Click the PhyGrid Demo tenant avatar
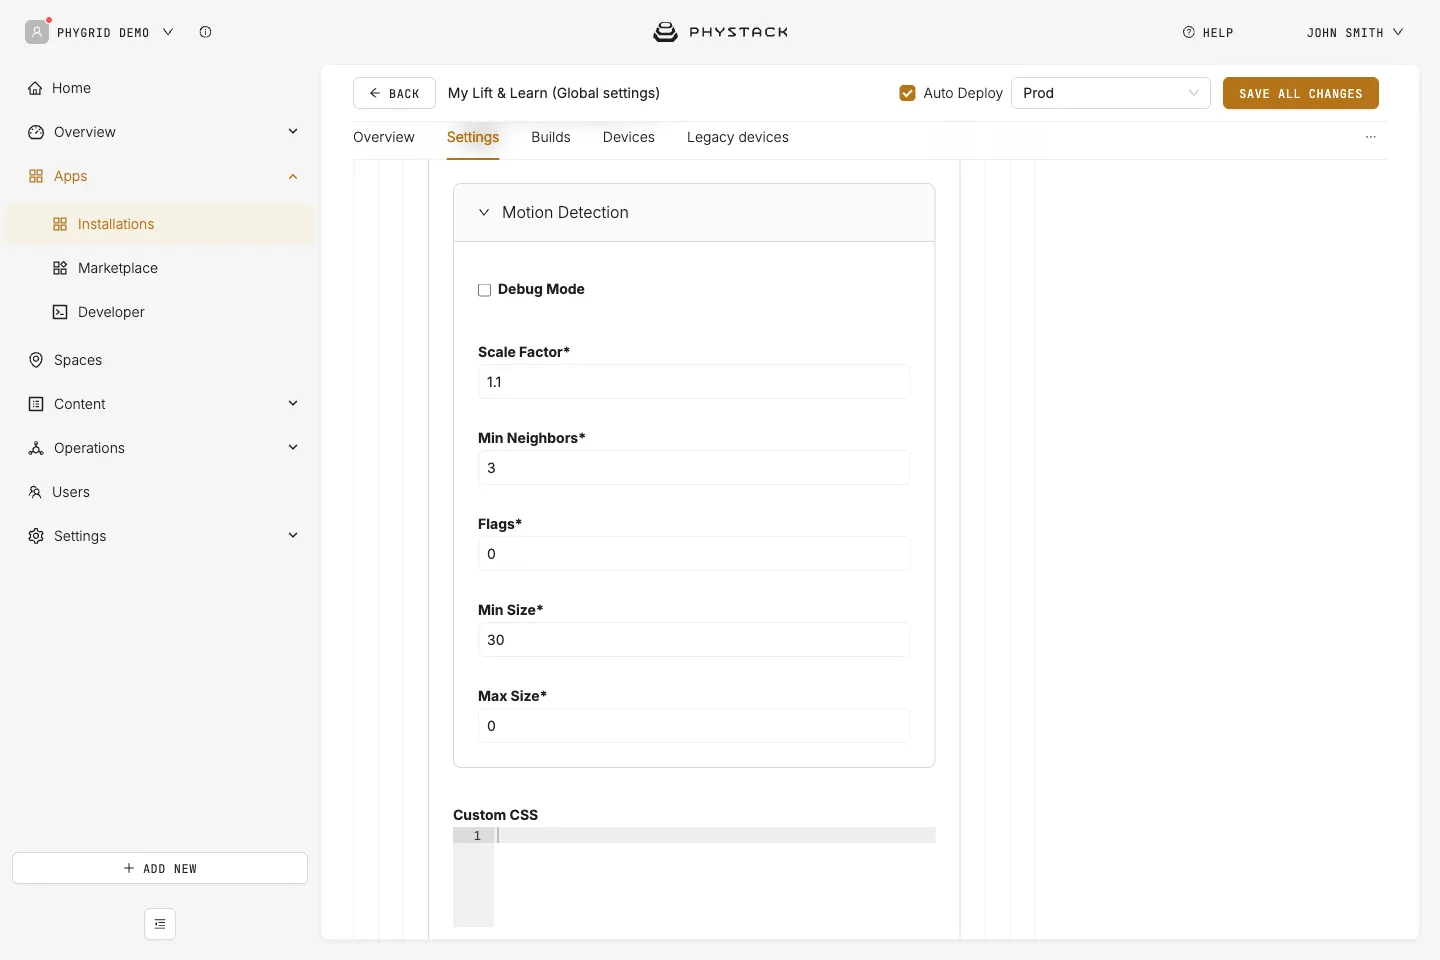Image resolution: width=1440 pixels, height=960 pixels. [37, 32]
